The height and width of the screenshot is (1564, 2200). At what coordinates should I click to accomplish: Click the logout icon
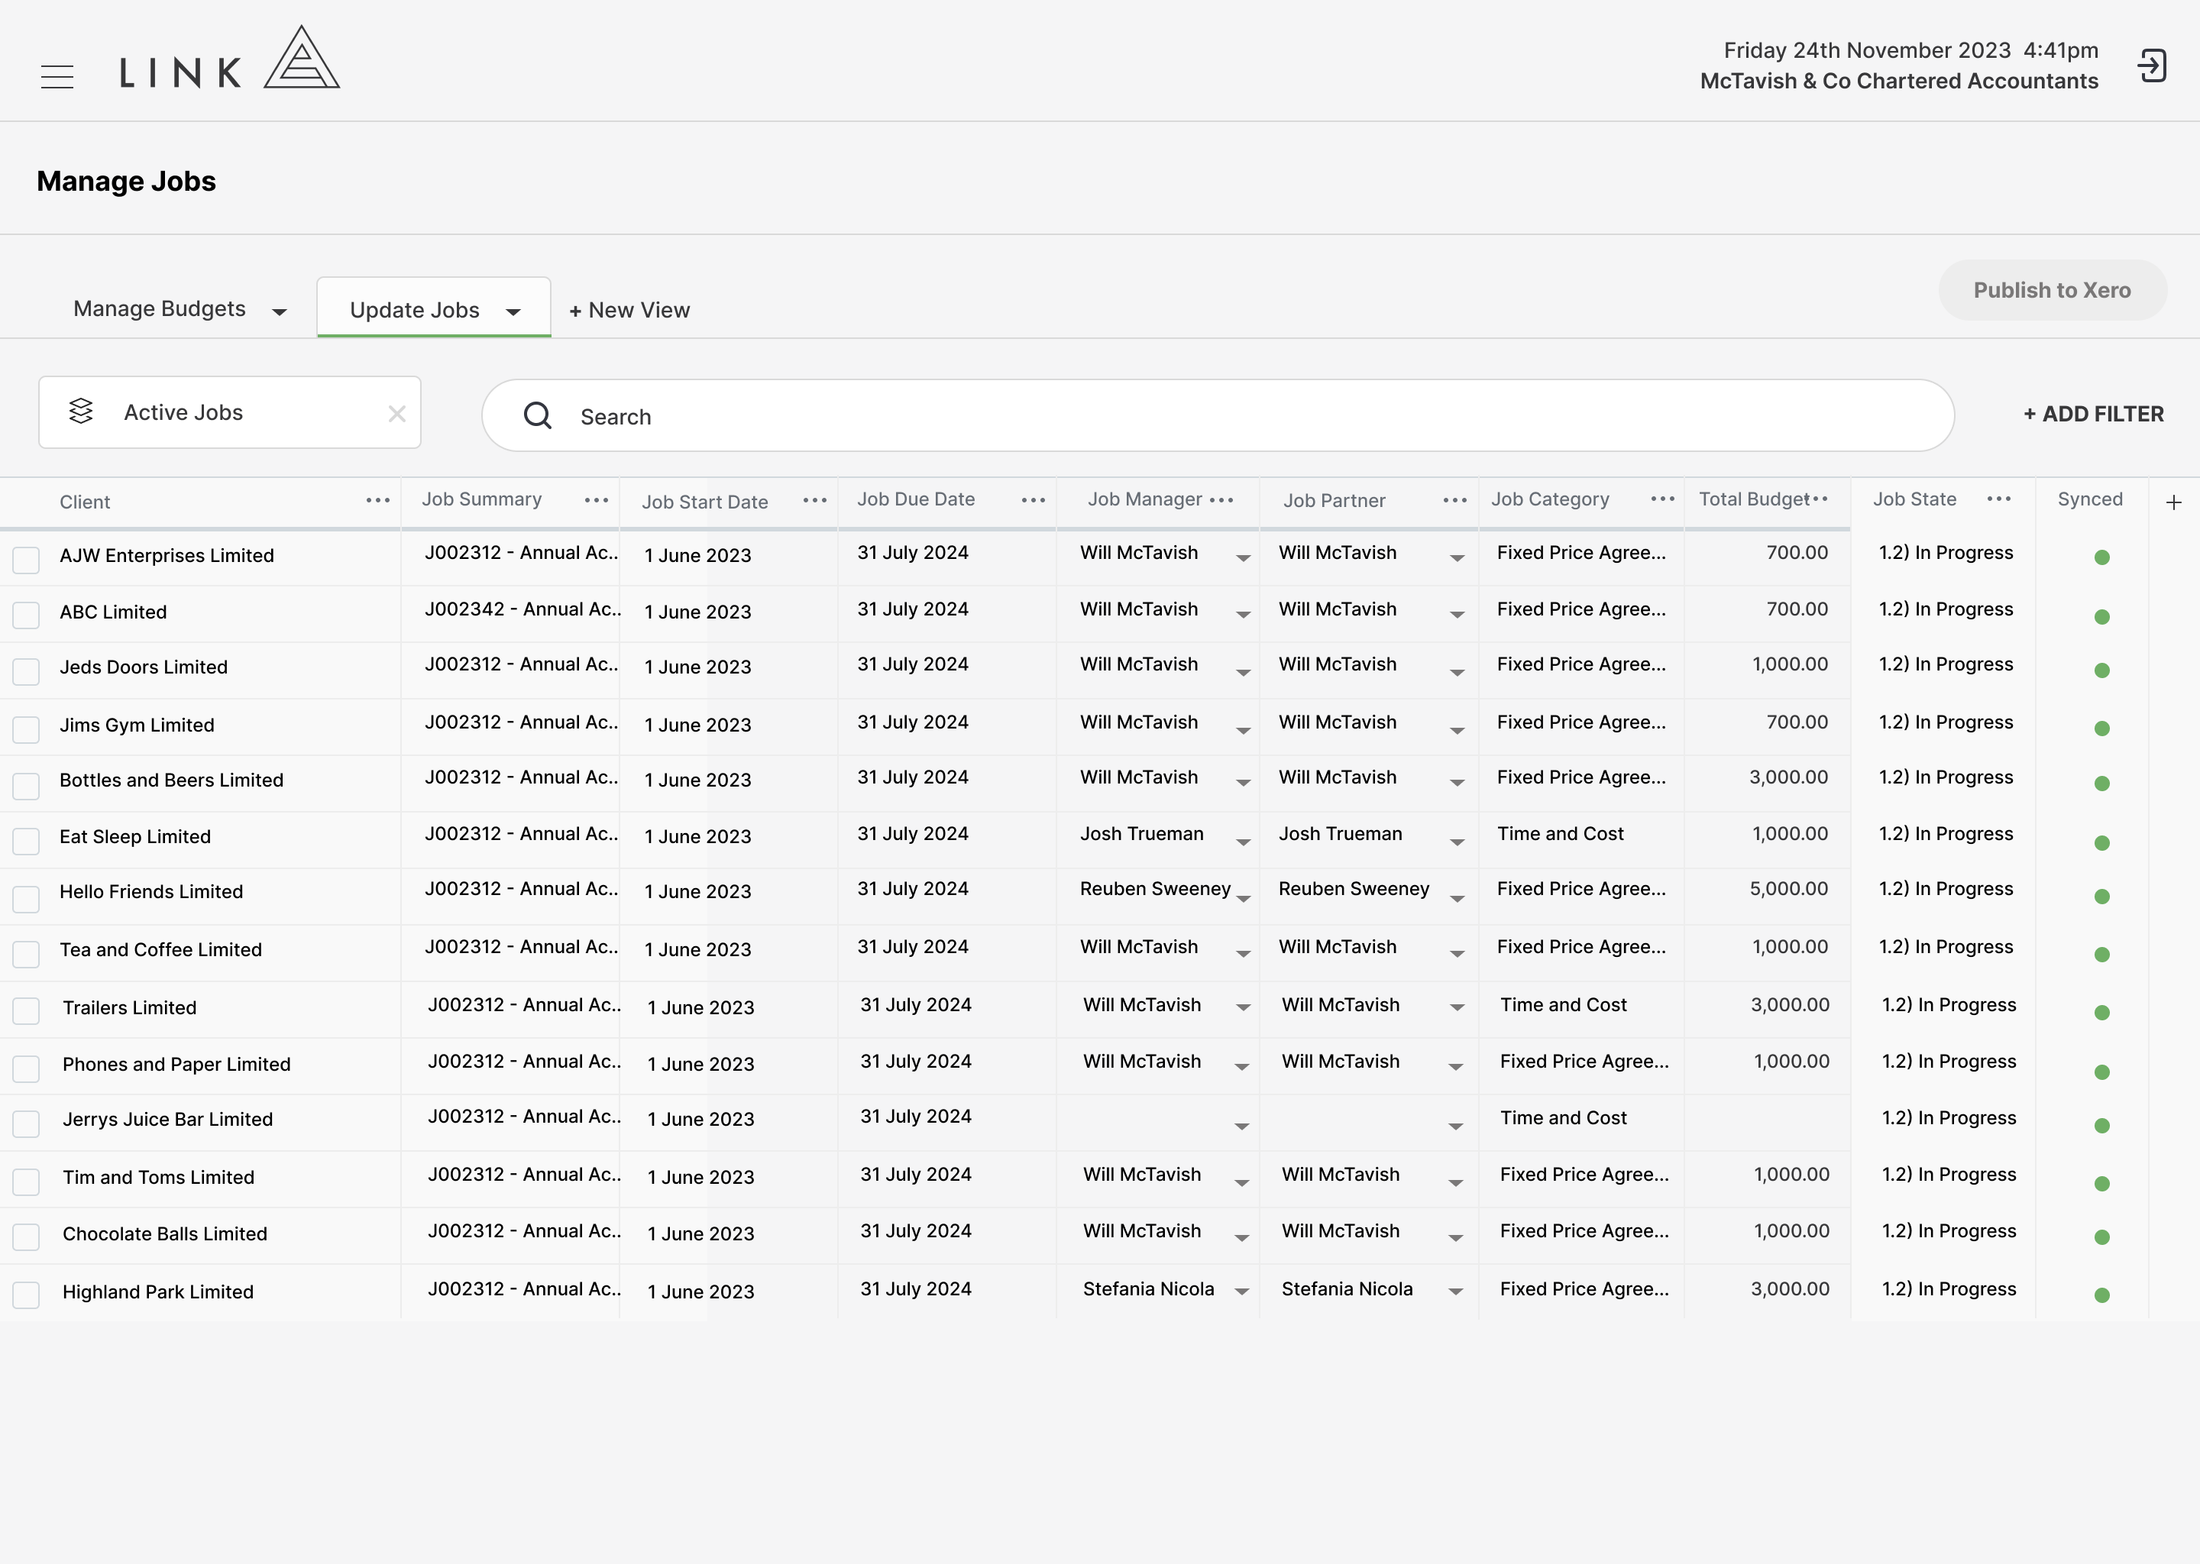point(2152,66)
